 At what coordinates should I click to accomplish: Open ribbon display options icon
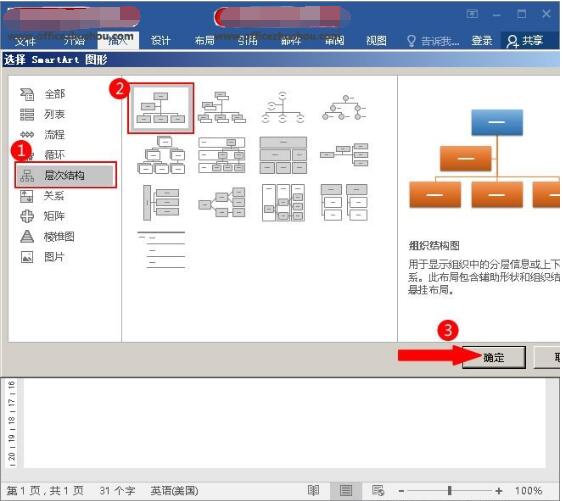coord(472,14)
